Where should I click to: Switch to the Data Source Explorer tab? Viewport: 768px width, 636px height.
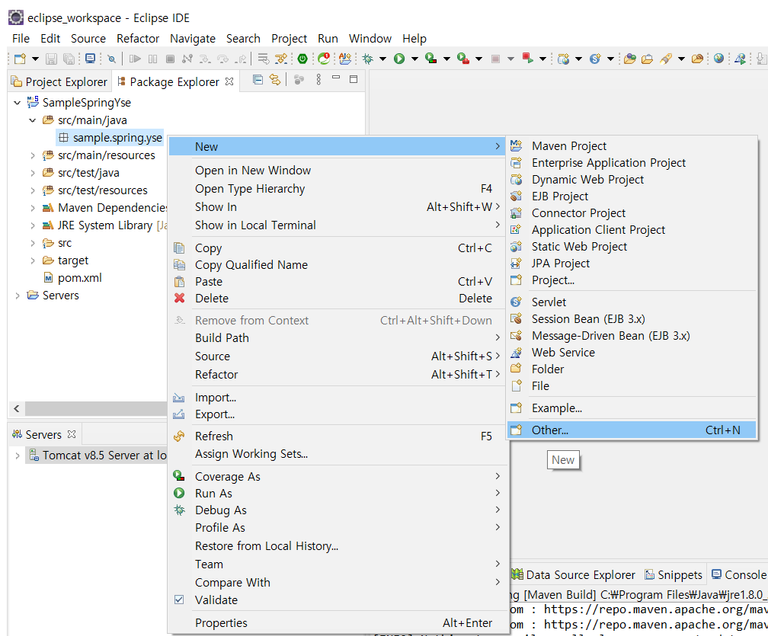point(573,574)
